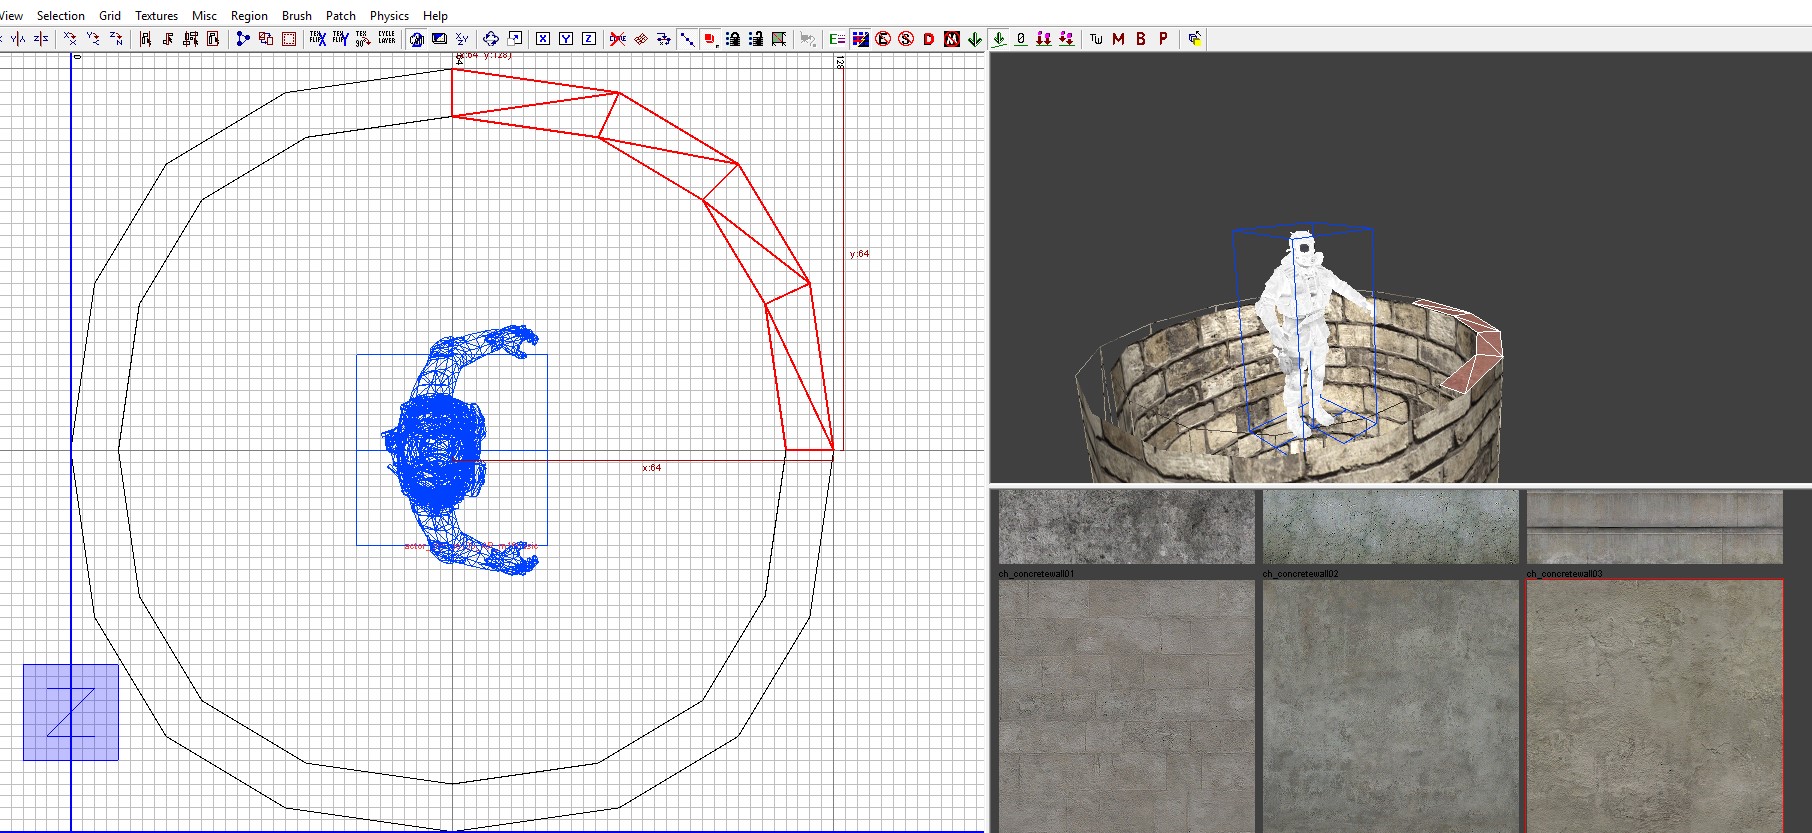Click the first padlock icon
Viewport: 1812px width, 833px height.
pos(733,39)
